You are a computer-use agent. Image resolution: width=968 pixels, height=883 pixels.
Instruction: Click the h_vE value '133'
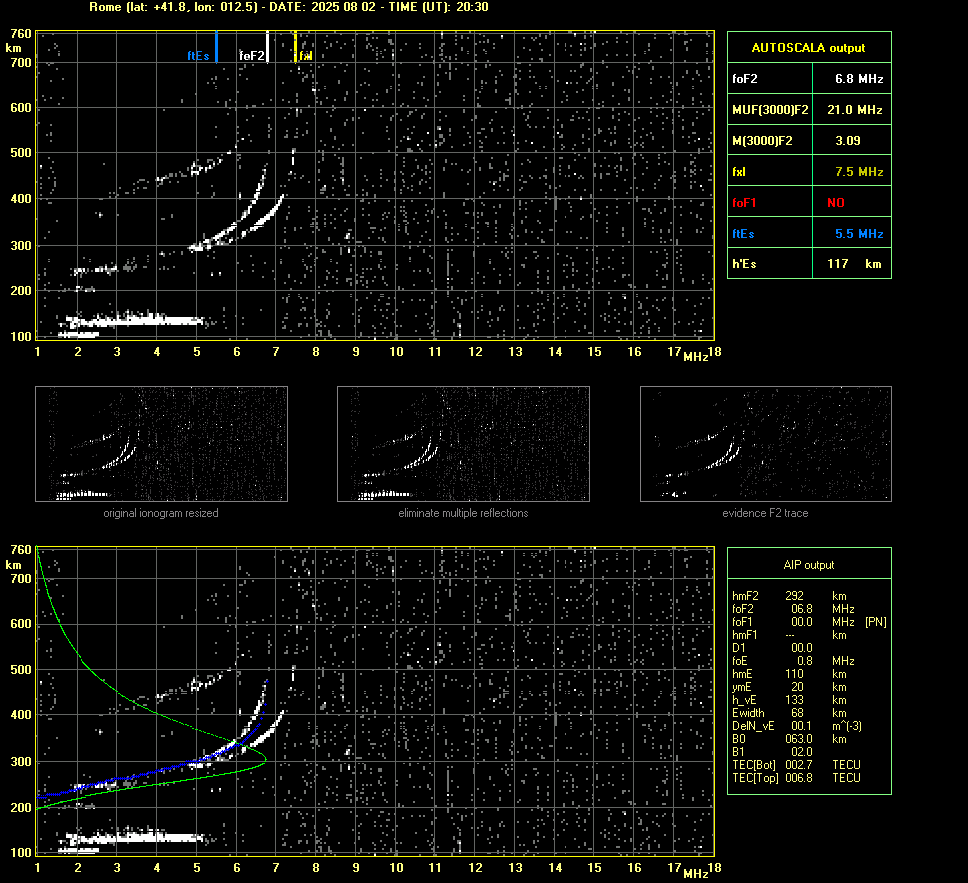click(x=795, y=700)
